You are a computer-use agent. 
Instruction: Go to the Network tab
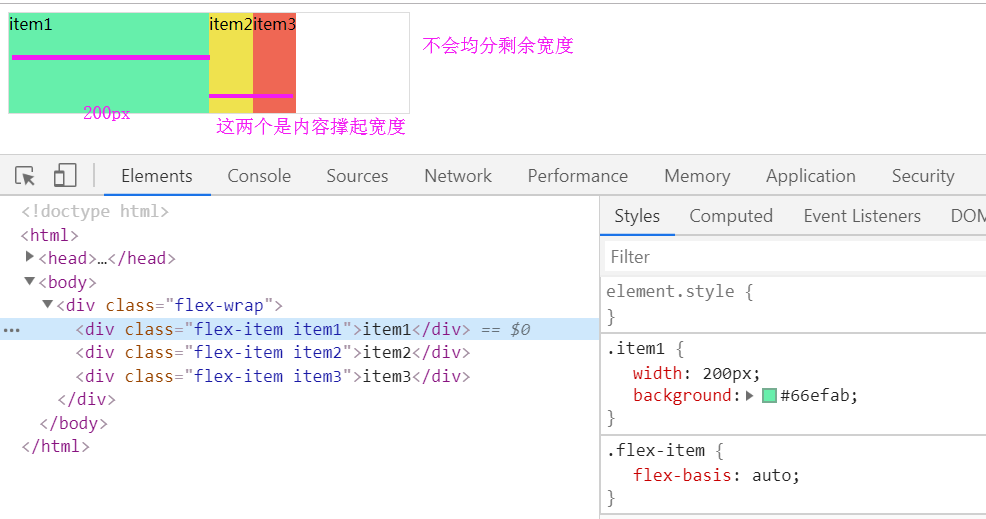458,176
